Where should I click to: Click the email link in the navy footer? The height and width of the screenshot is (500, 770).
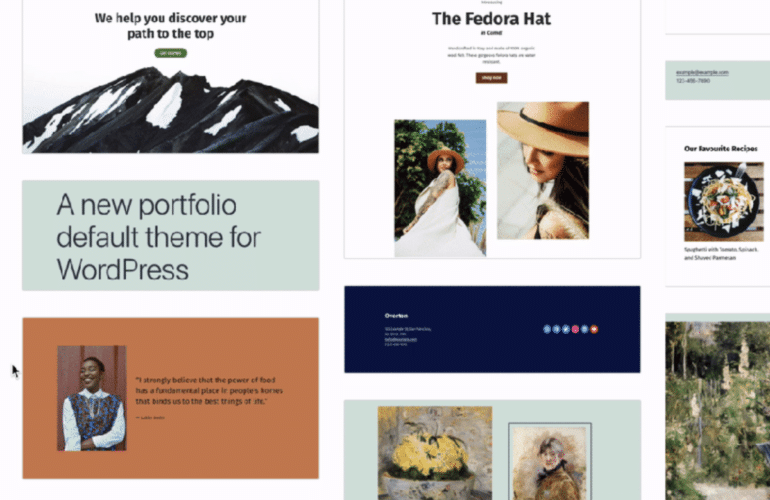401,339
